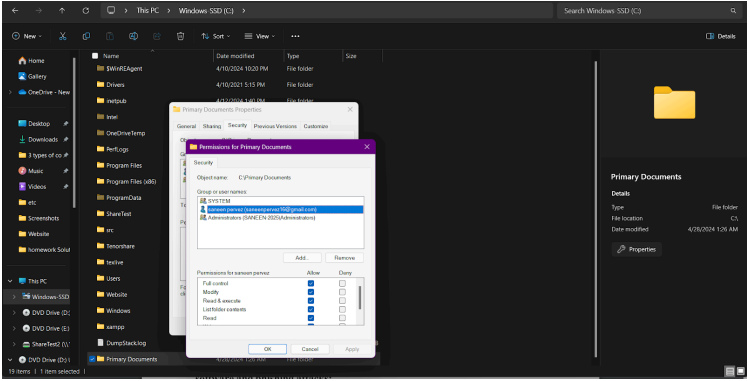Check Deny for Read permission
The image size is (750, 381).
click(x=342, y=318)
